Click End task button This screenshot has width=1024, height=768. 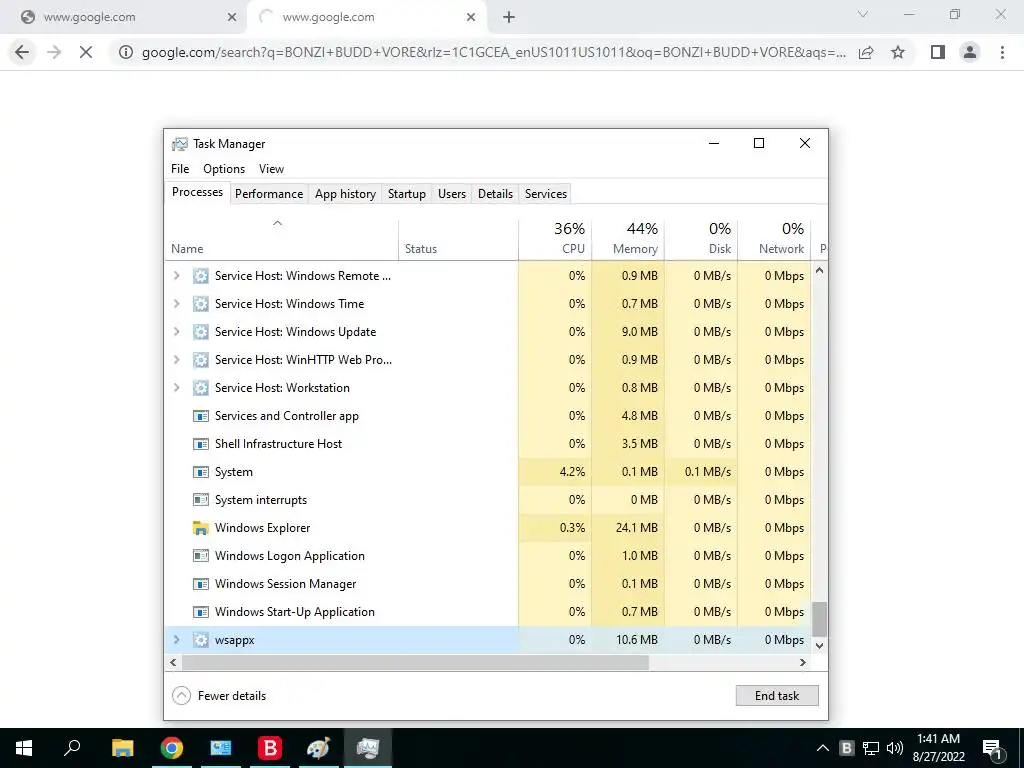tap(777, 696)
